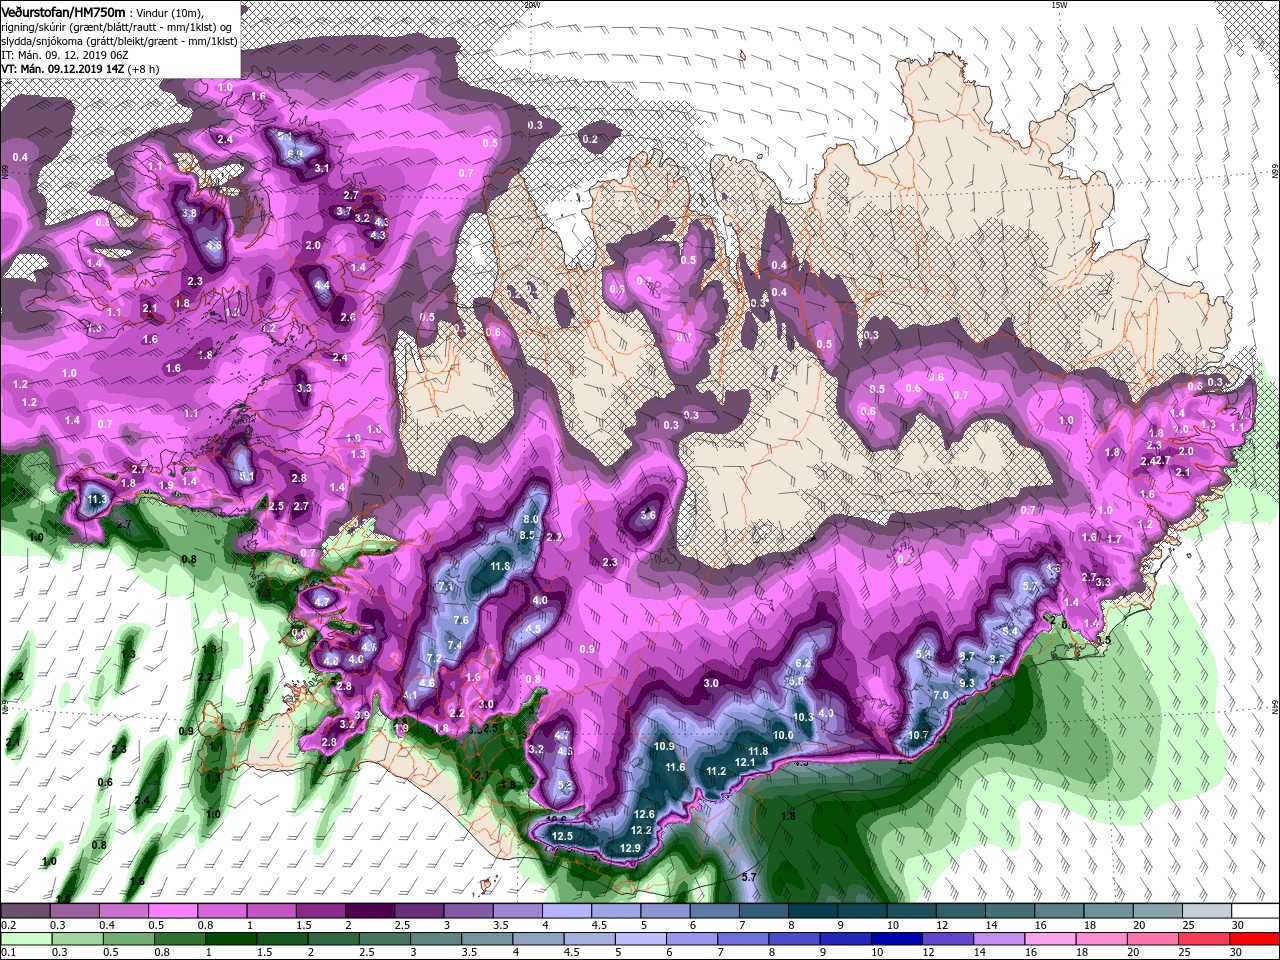Click the white swatch ending the upper legend
Viewport: 1280px width, 960px height.
1255,911
